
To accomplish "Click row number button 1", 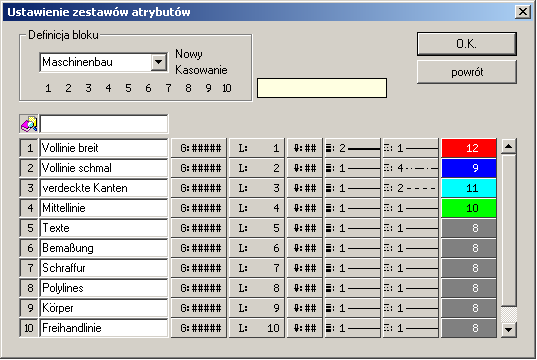I will (x=29, y=148).
